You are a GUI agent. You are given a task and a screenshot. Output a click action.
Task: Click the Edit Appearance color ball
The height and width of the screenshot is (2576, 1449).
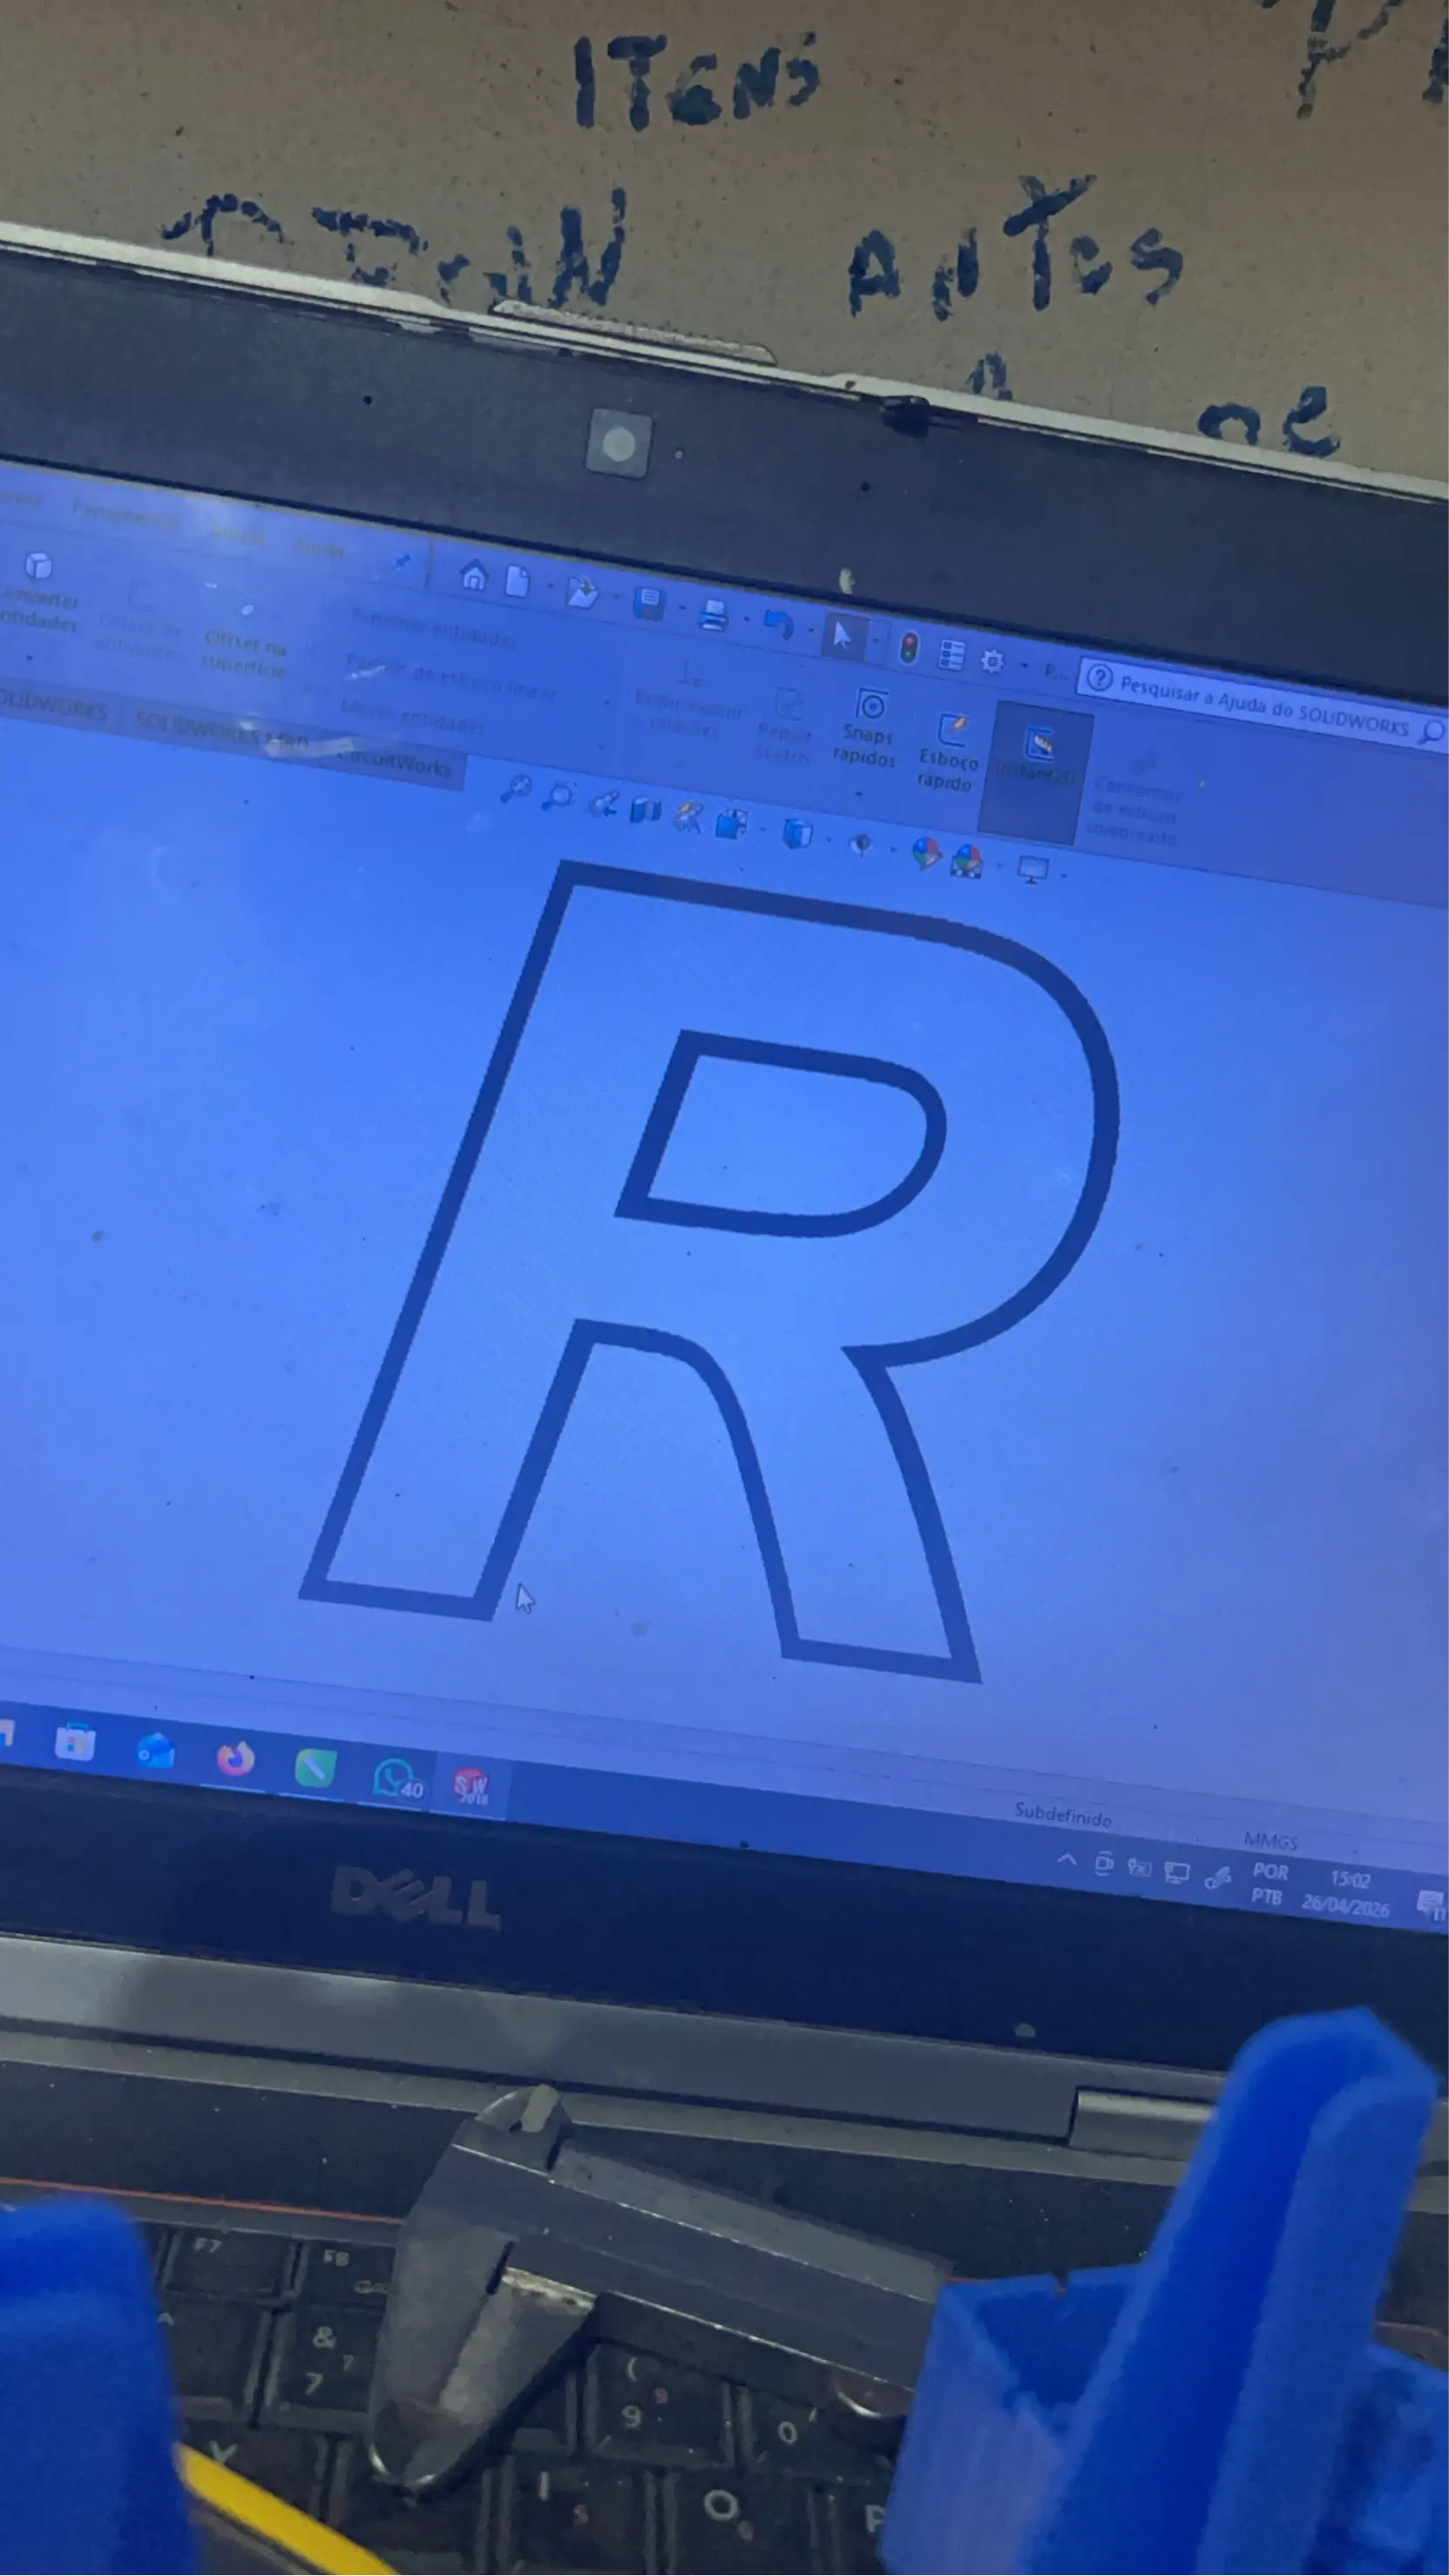926,853
